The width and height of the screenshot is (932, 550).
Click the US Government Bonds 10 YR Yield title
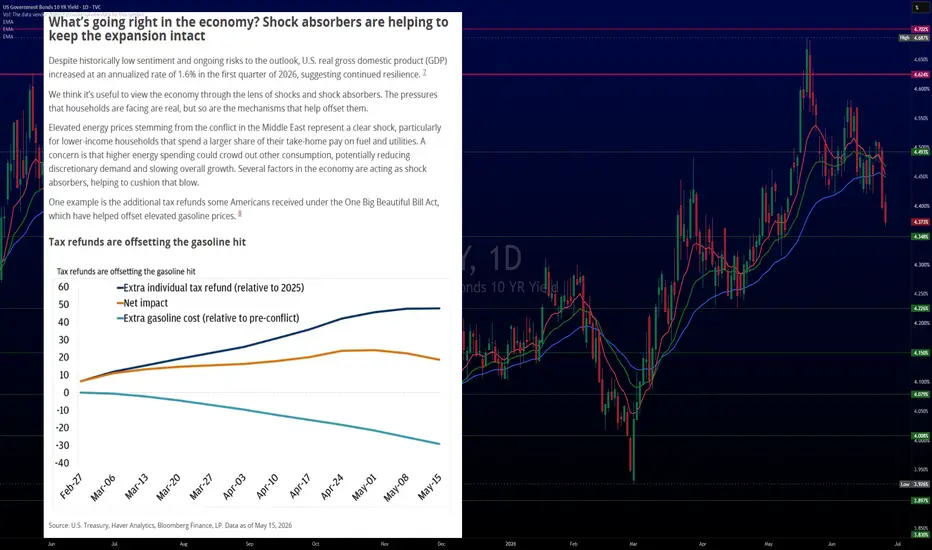click(52, 7)
